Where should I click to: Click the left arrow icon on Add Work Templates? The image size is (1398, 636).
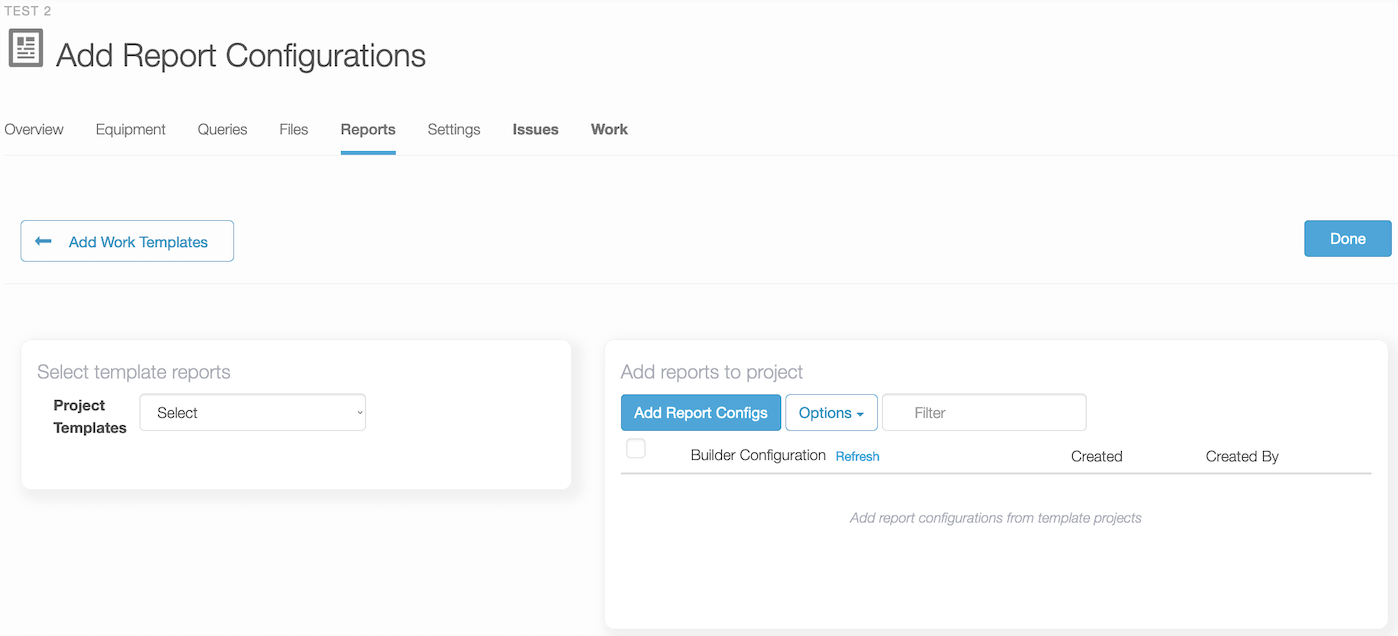[x=42, y=241]
